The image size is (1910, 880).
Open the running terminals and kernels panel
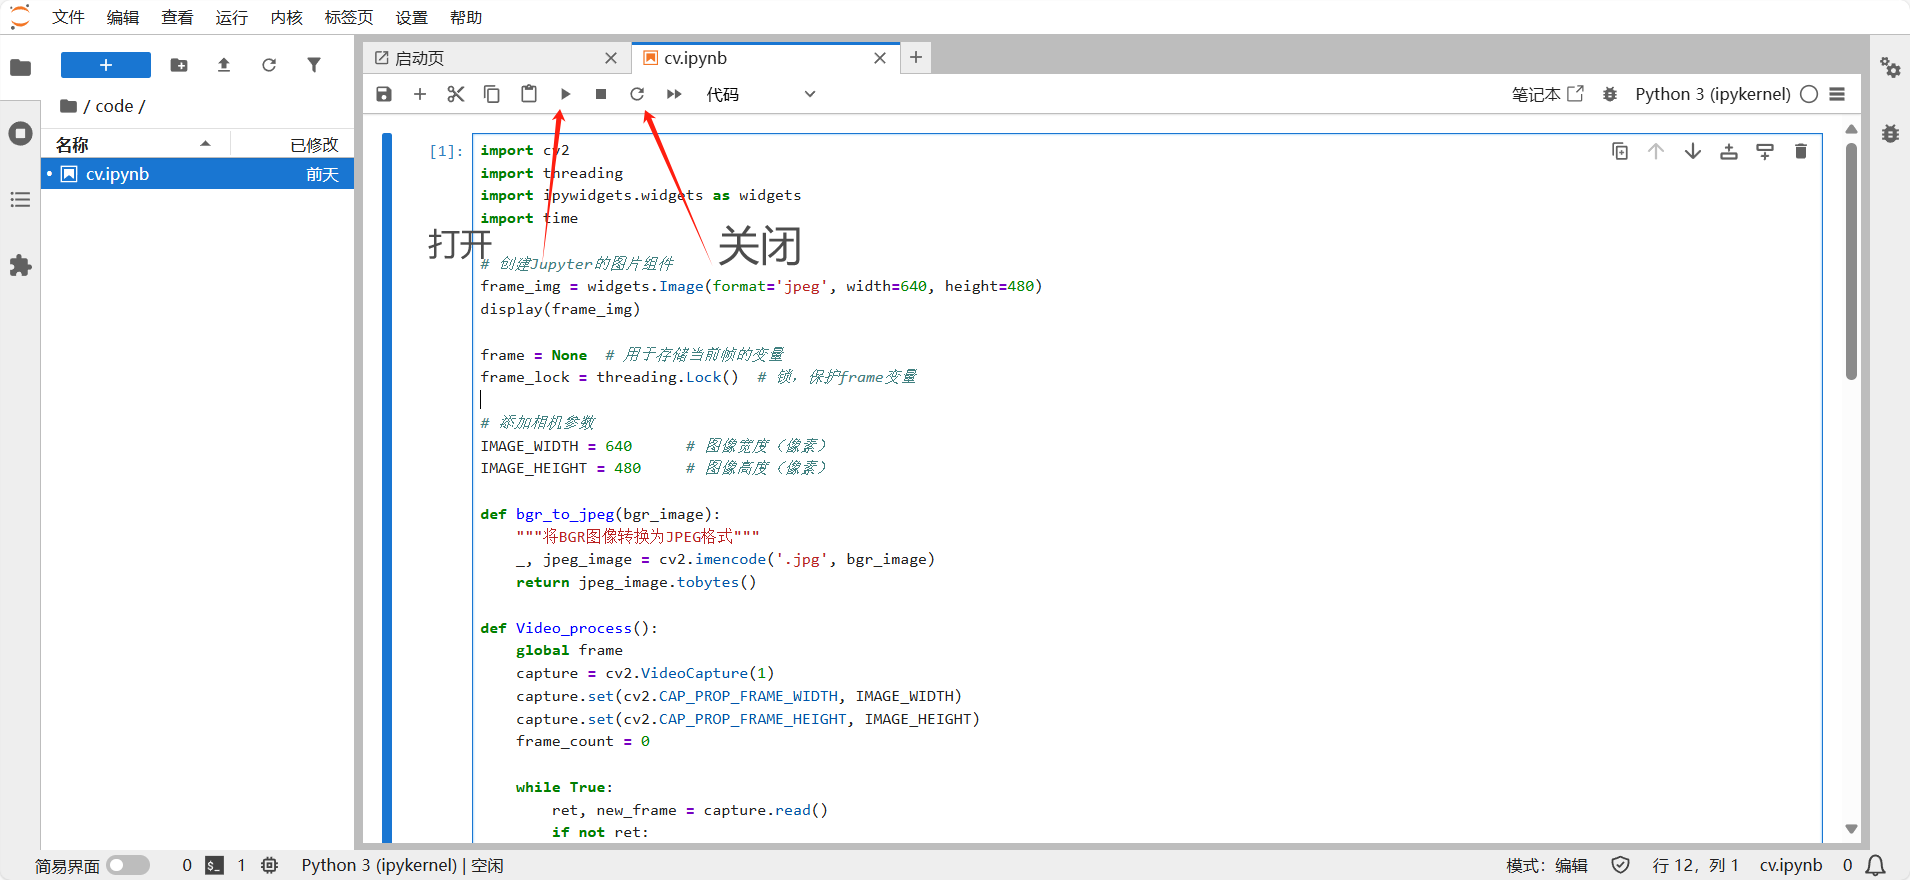[x=20, y=133]
